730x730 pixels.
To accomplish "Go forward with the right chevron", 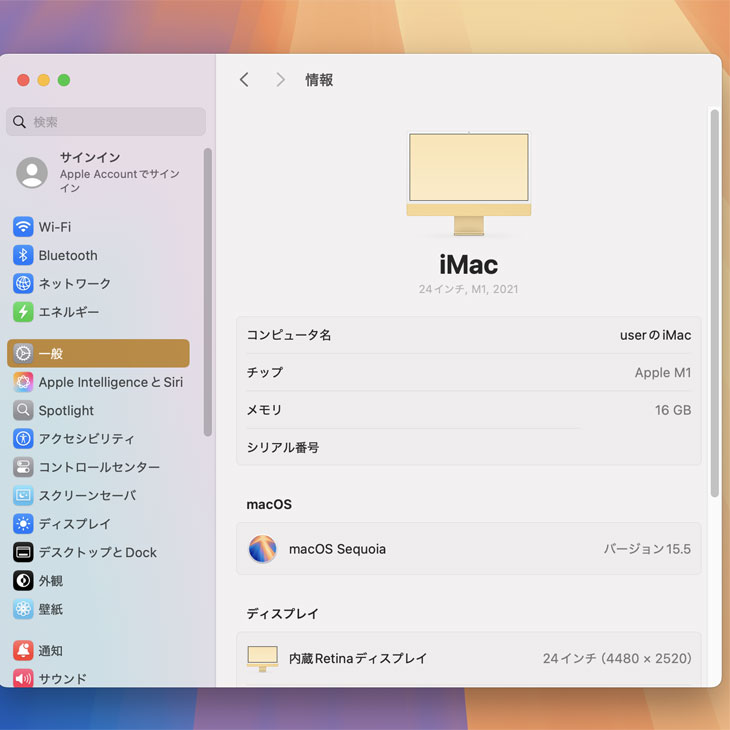I will [x=280, y=80].
